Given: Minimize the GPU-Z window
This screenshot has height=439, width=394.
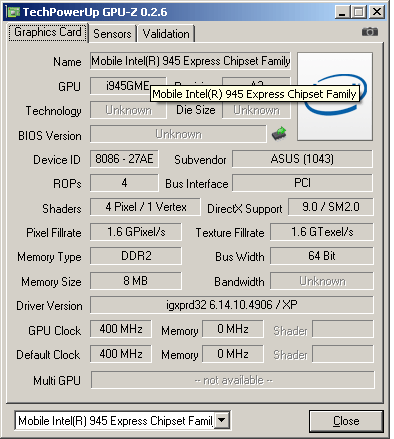Looking at the screenshot, I should click(x=342, y=12).
